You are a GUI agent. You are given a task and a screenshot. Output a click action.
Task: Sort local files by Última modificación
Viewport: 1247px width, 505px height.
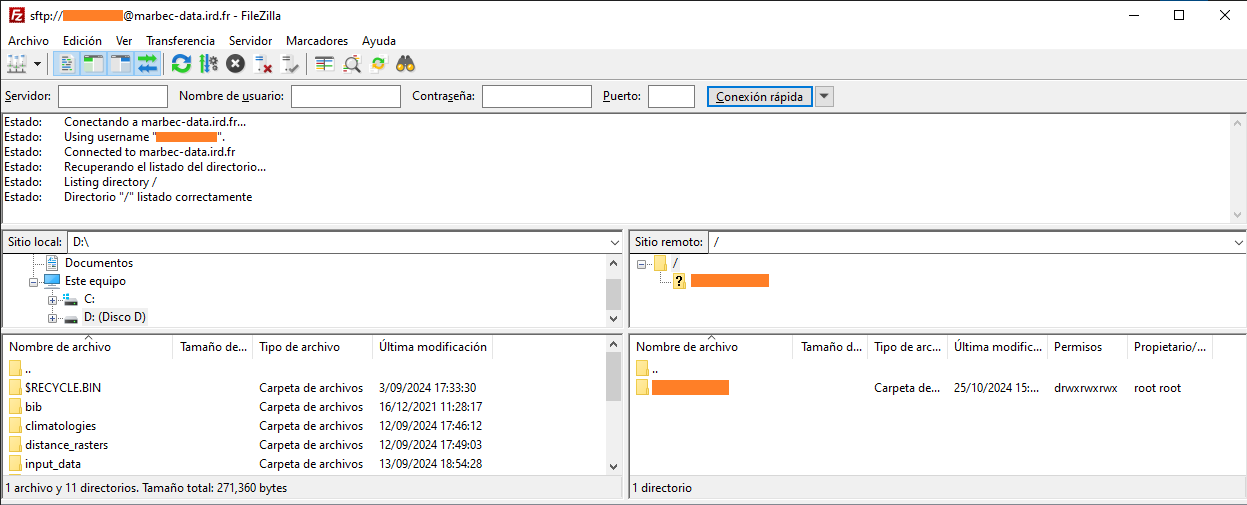pos(432,347)
